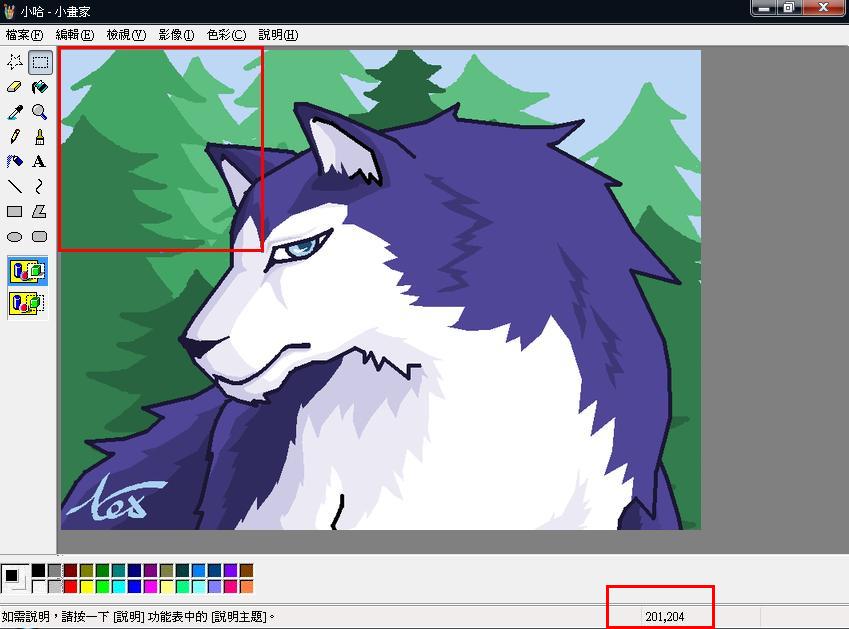The height and width of the screenshot is (629, 849).
Task: Pick the bright red palette color
Action: (x=70, y=586)
